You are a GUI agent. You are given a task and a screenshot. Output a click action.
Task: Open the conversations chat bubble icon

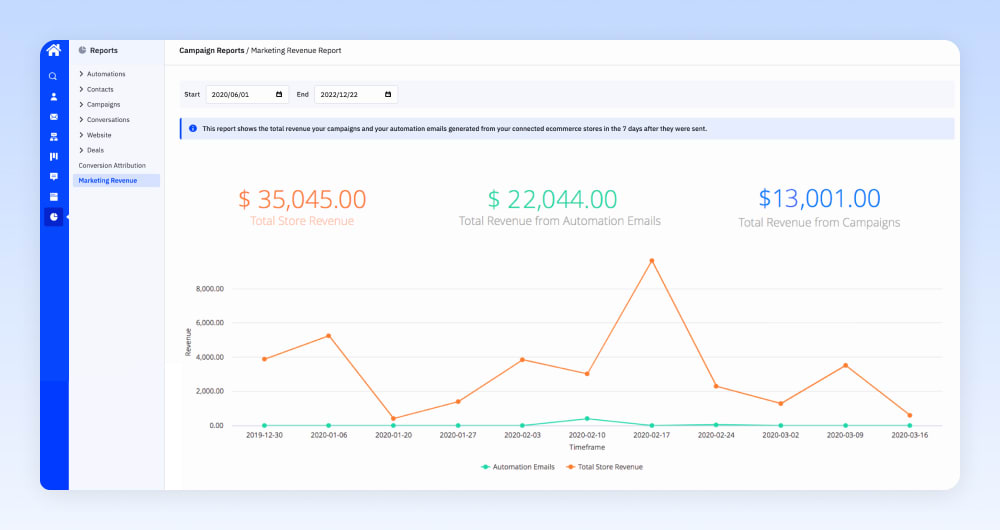click(x=54, y=177)
